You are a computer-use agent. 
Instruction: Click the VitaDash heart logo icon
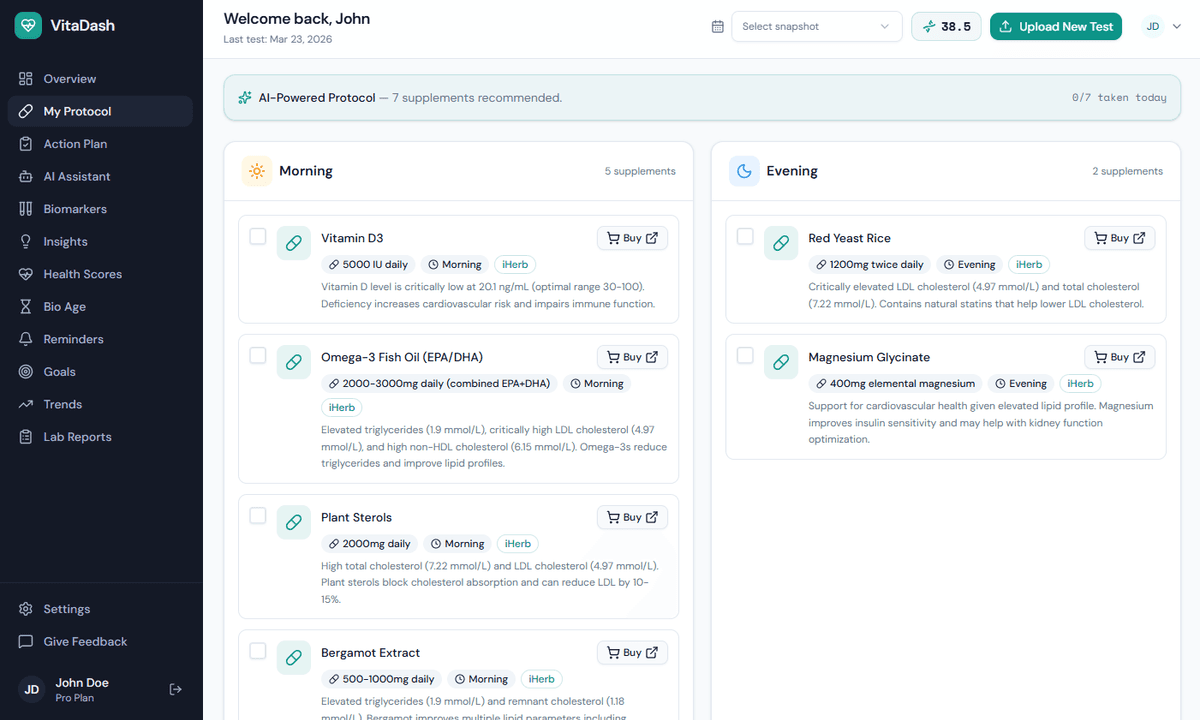[x=29, y=25]
